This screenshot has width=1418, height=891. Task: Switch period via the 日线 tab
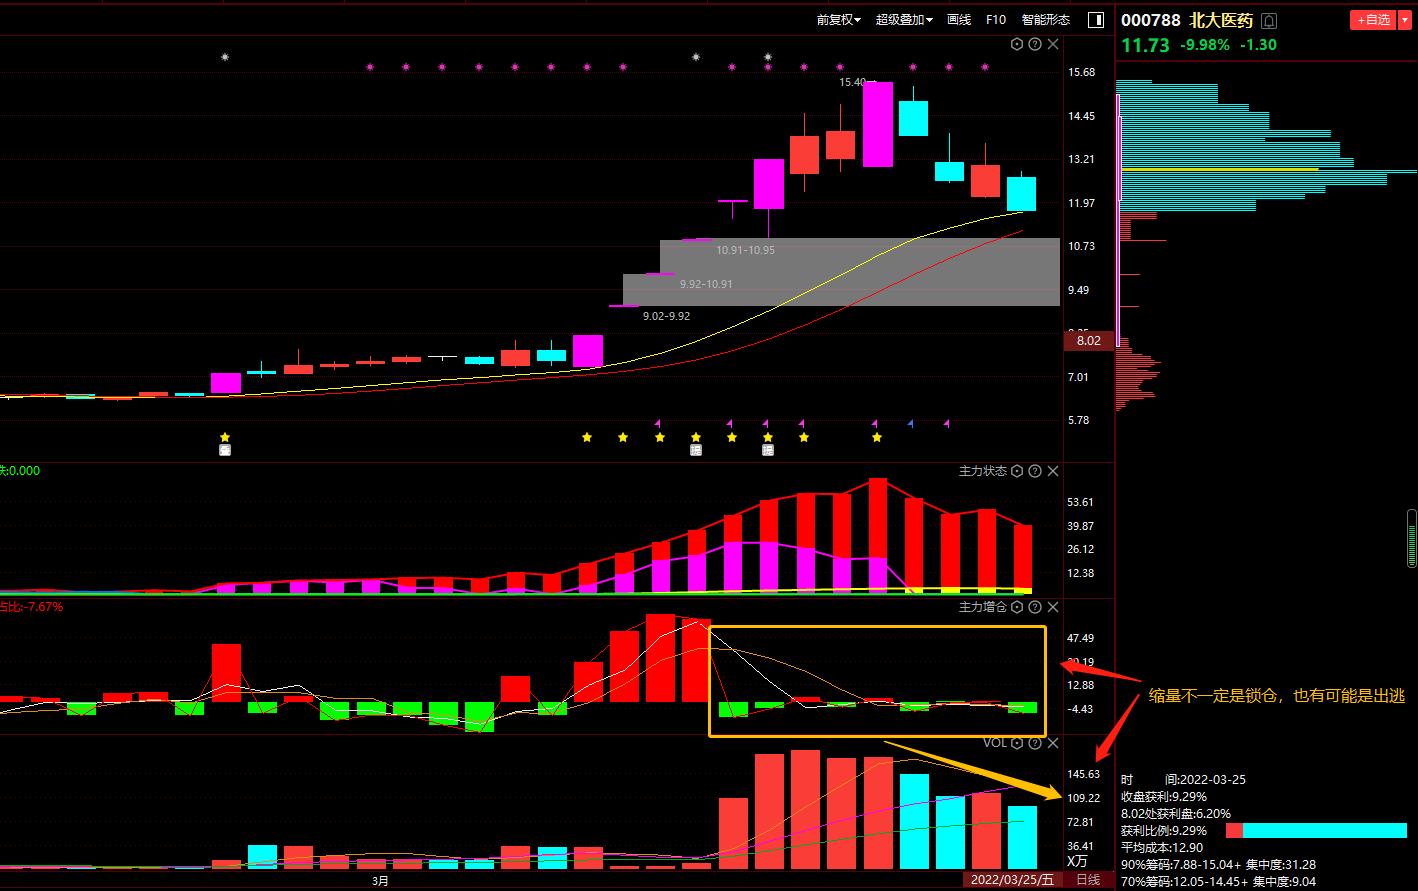tap(1088, 881)
